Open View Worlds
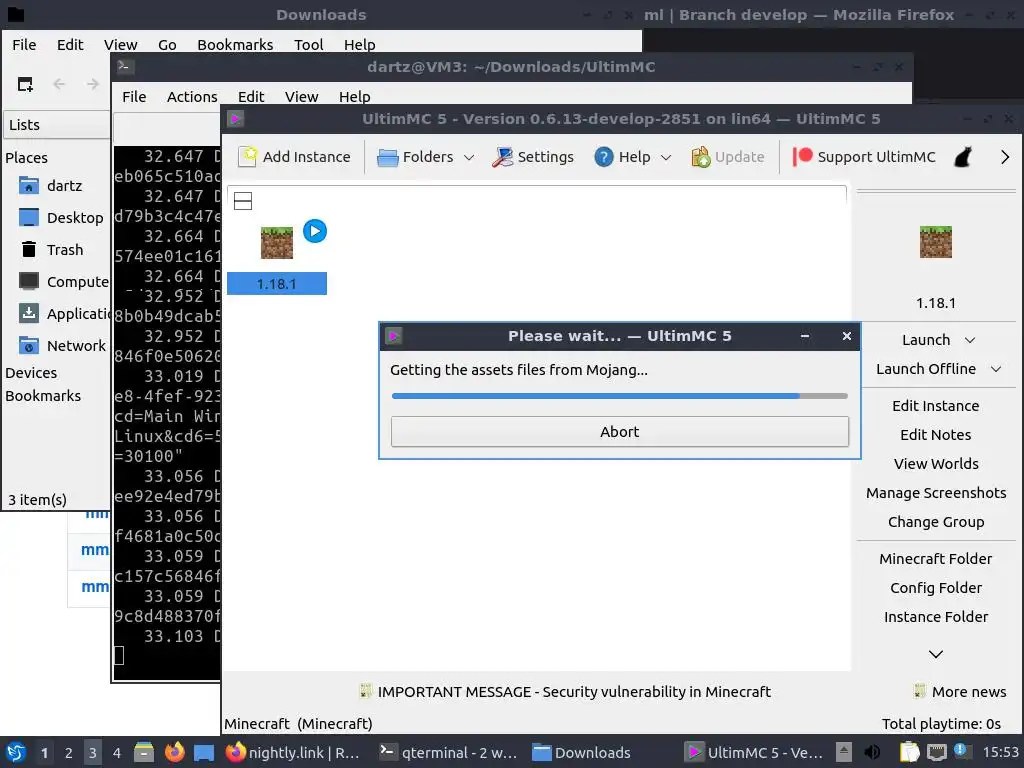This screenshot has width=1024, height=768. point(936,464)
